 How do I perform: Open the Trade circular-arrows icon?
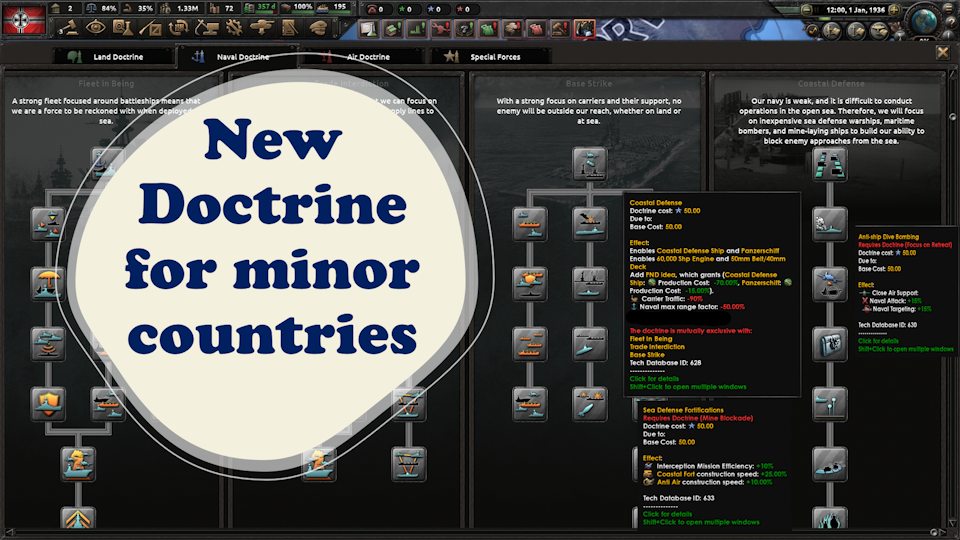click(x=179, y=28)
